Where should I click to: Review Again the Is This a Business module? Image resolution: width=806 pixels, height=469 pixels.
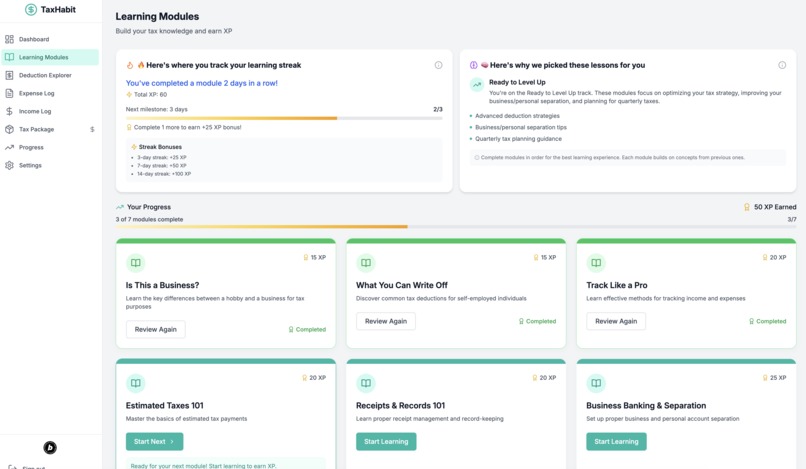tap(156, 329)
